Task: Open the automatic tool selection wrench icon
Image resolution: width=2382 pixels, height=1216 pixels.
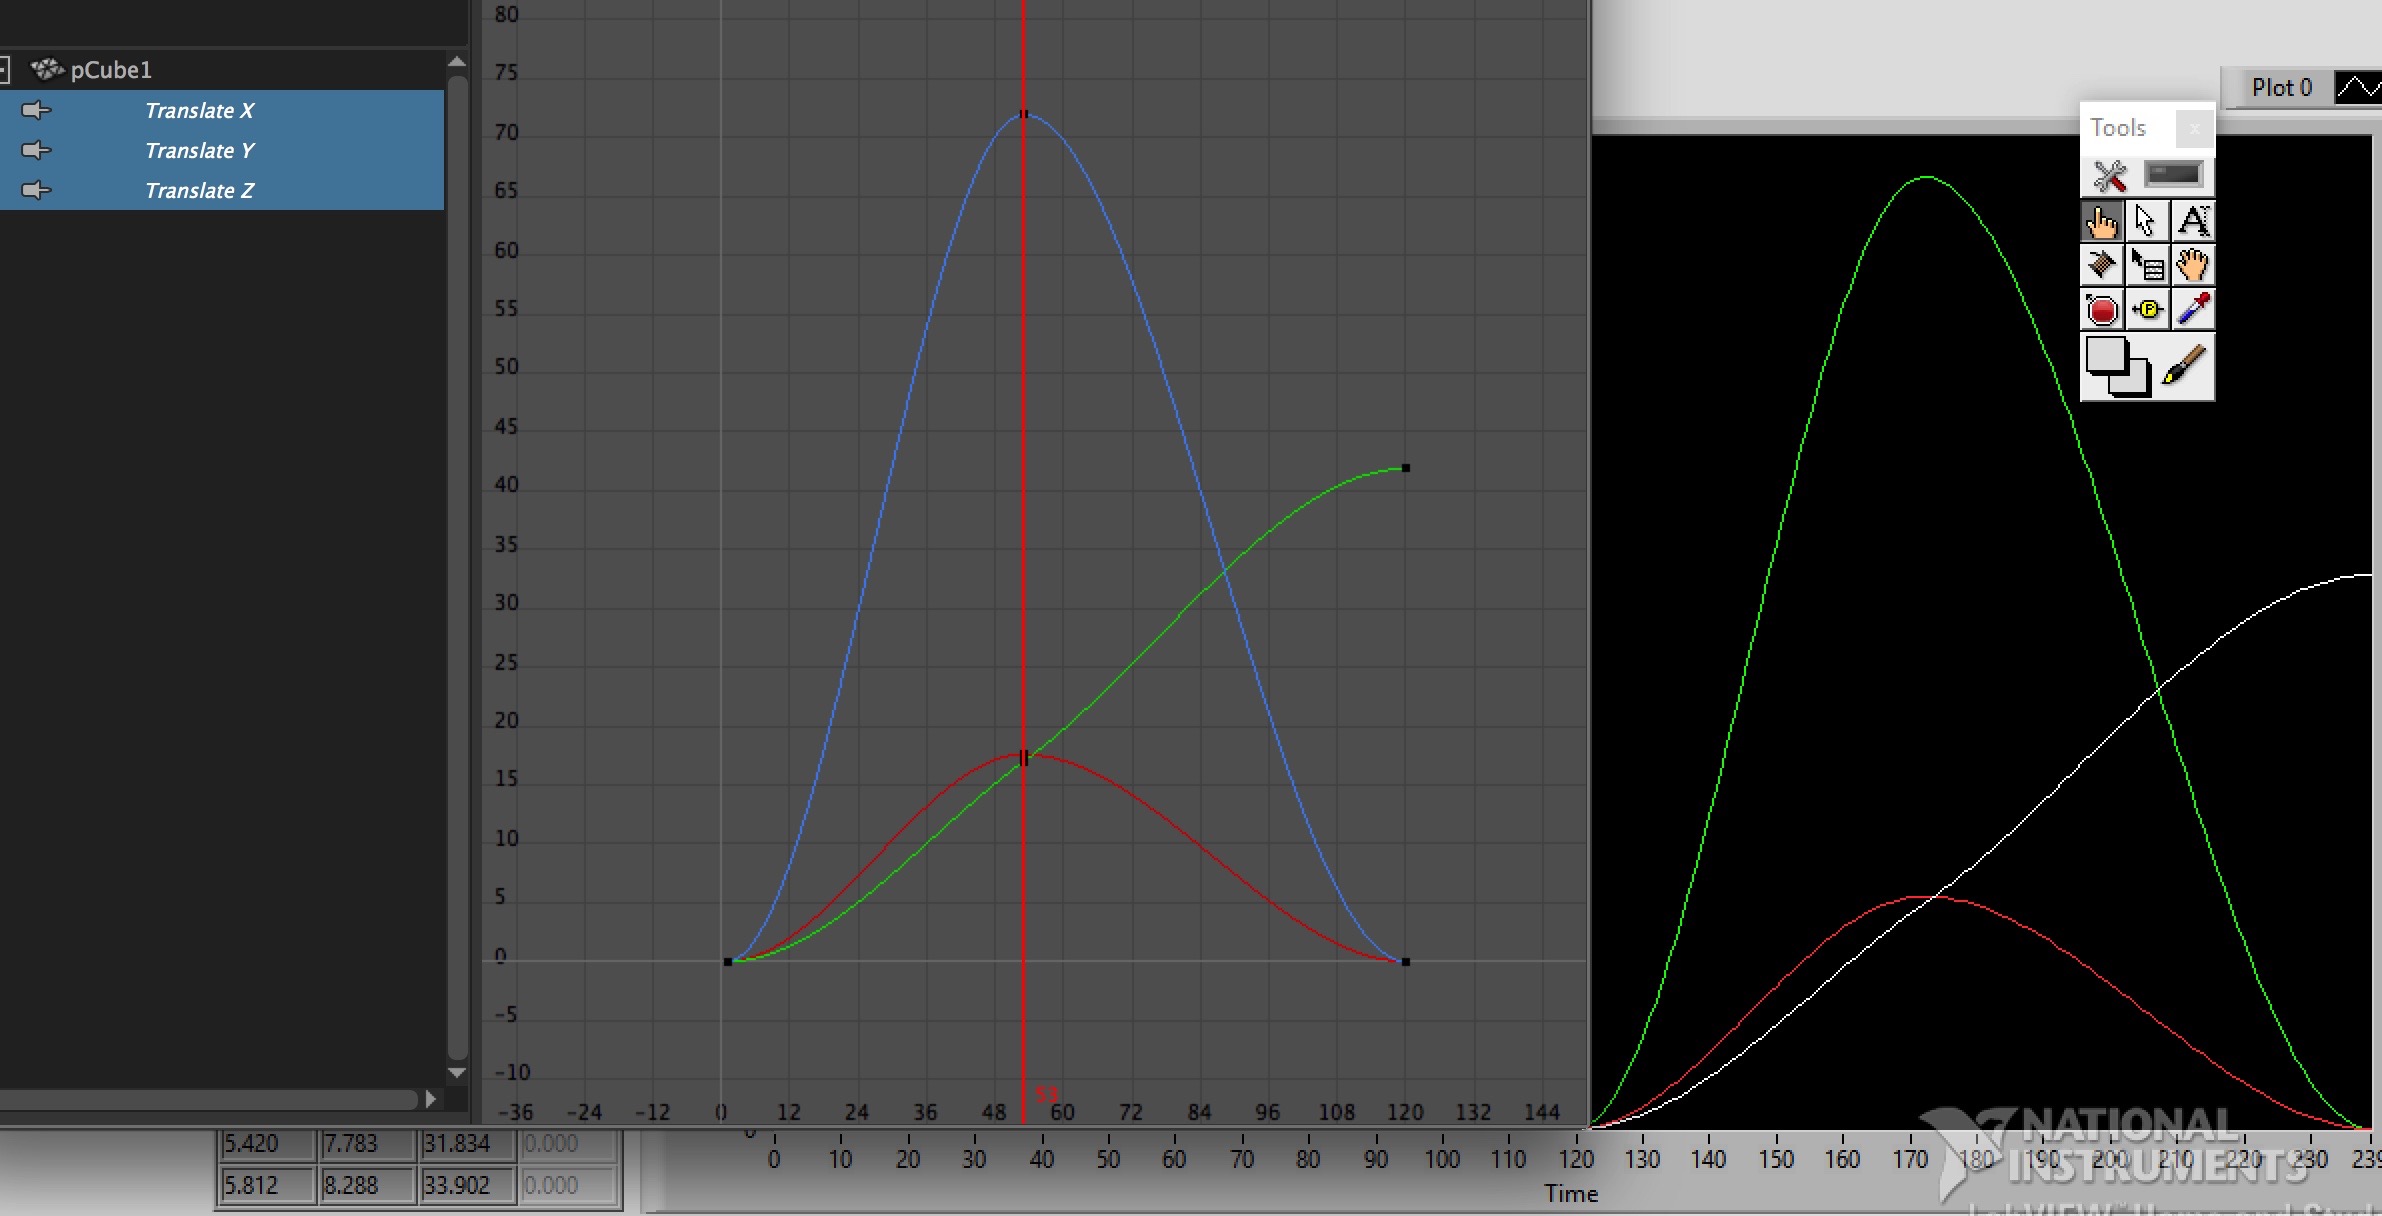Action: [x=2110, y=176]
